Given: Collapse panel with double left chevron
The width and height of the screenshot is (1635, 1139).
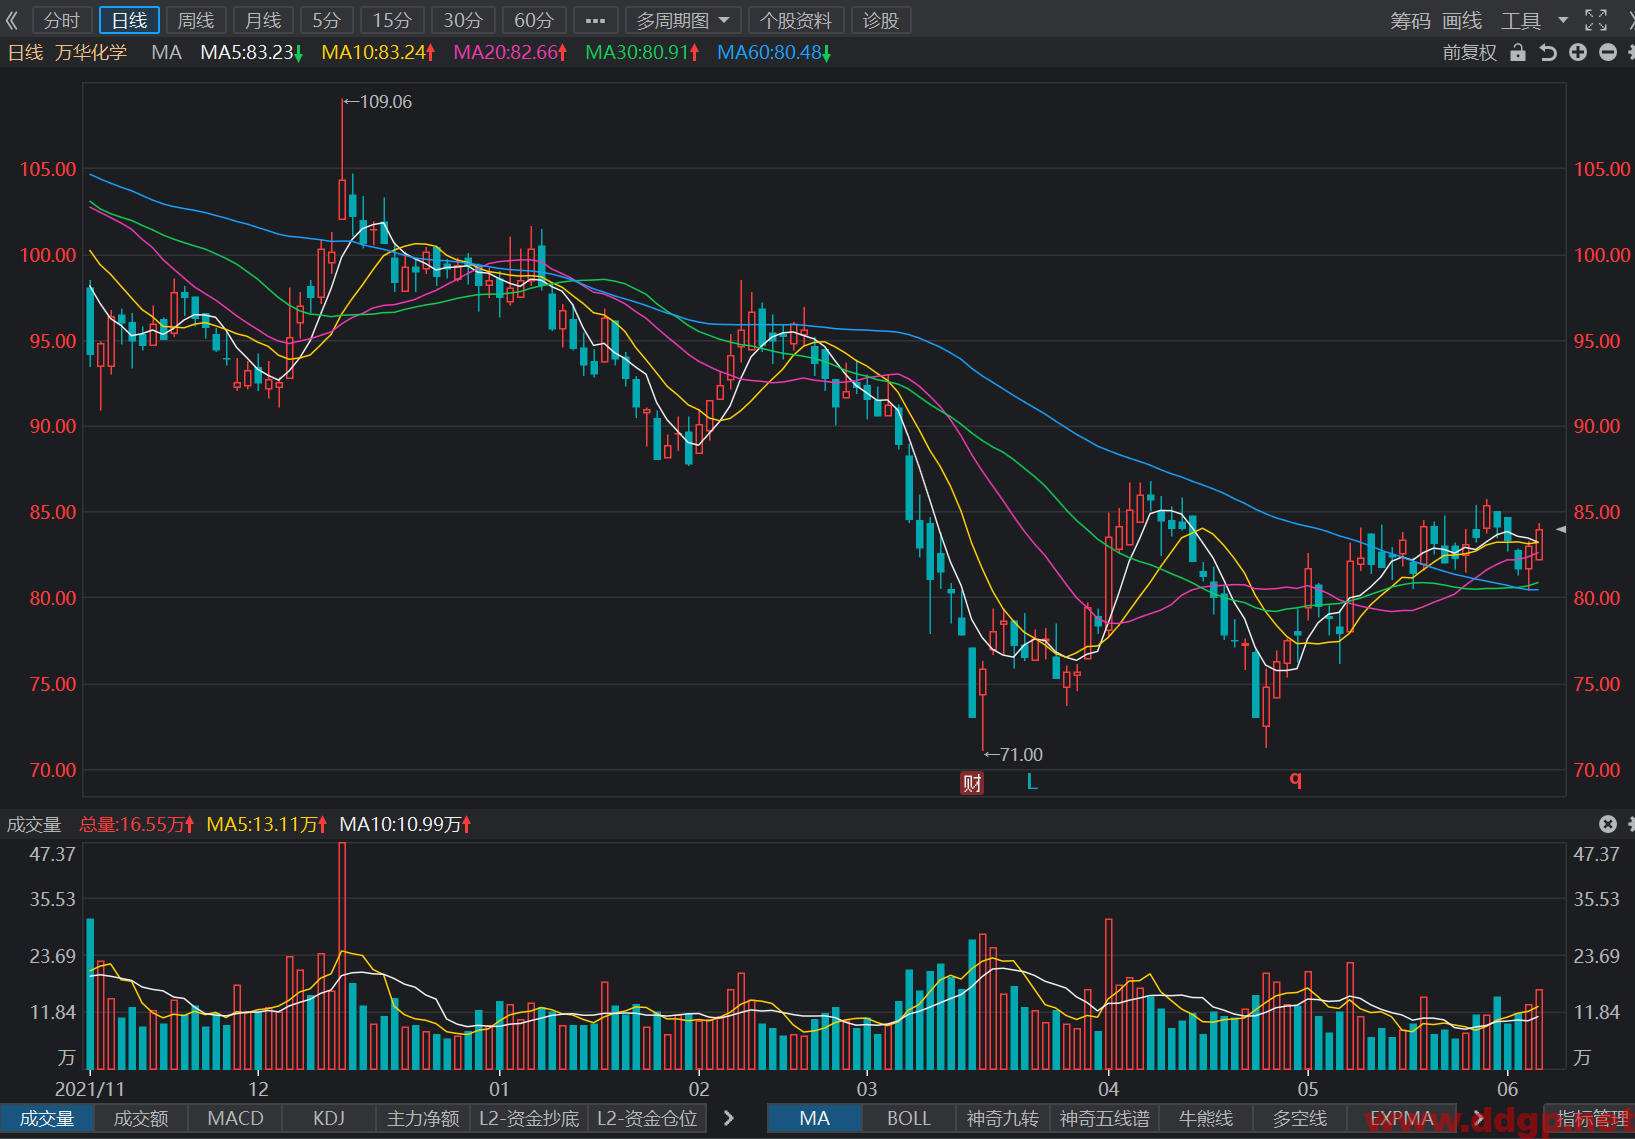Looking at the screenshot, I should click(x=12, y=20).
